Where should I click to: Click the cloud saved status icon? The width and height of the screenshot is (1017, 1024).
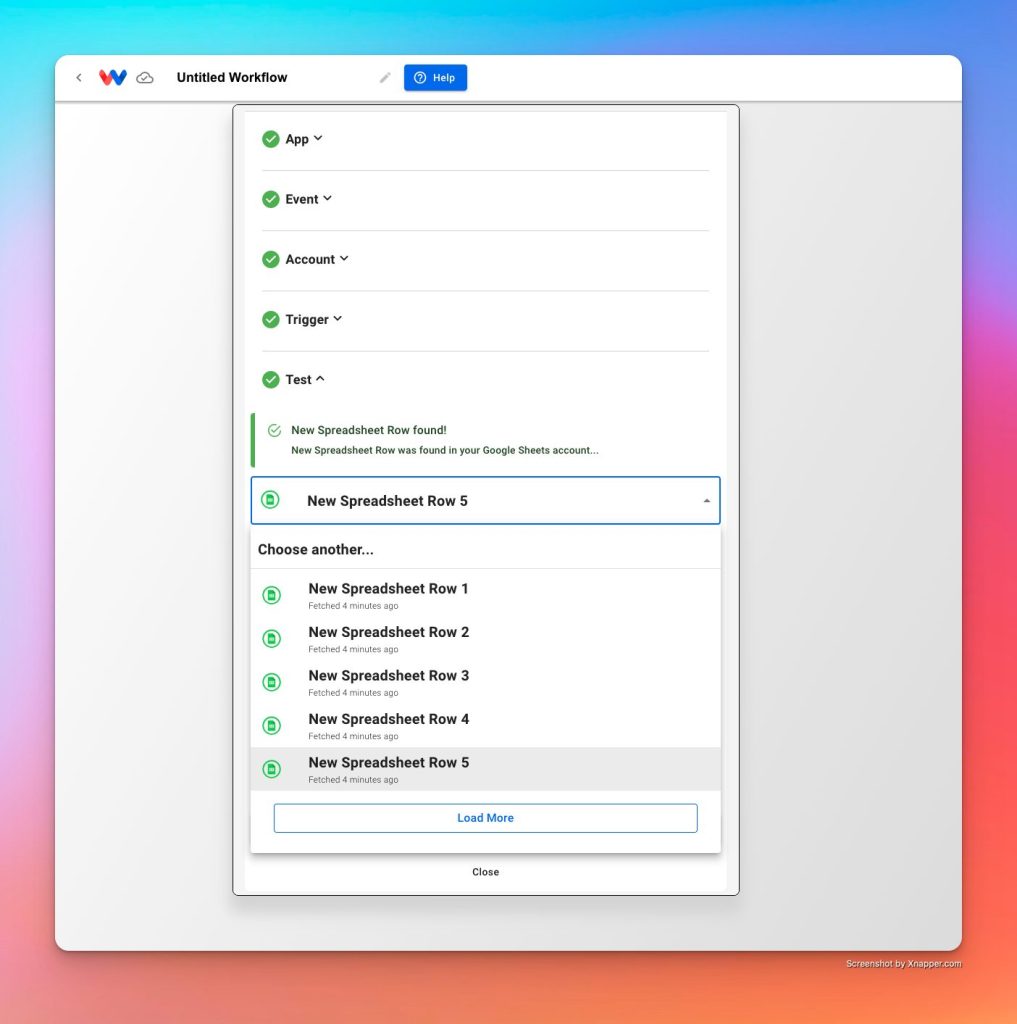point(145,78)
